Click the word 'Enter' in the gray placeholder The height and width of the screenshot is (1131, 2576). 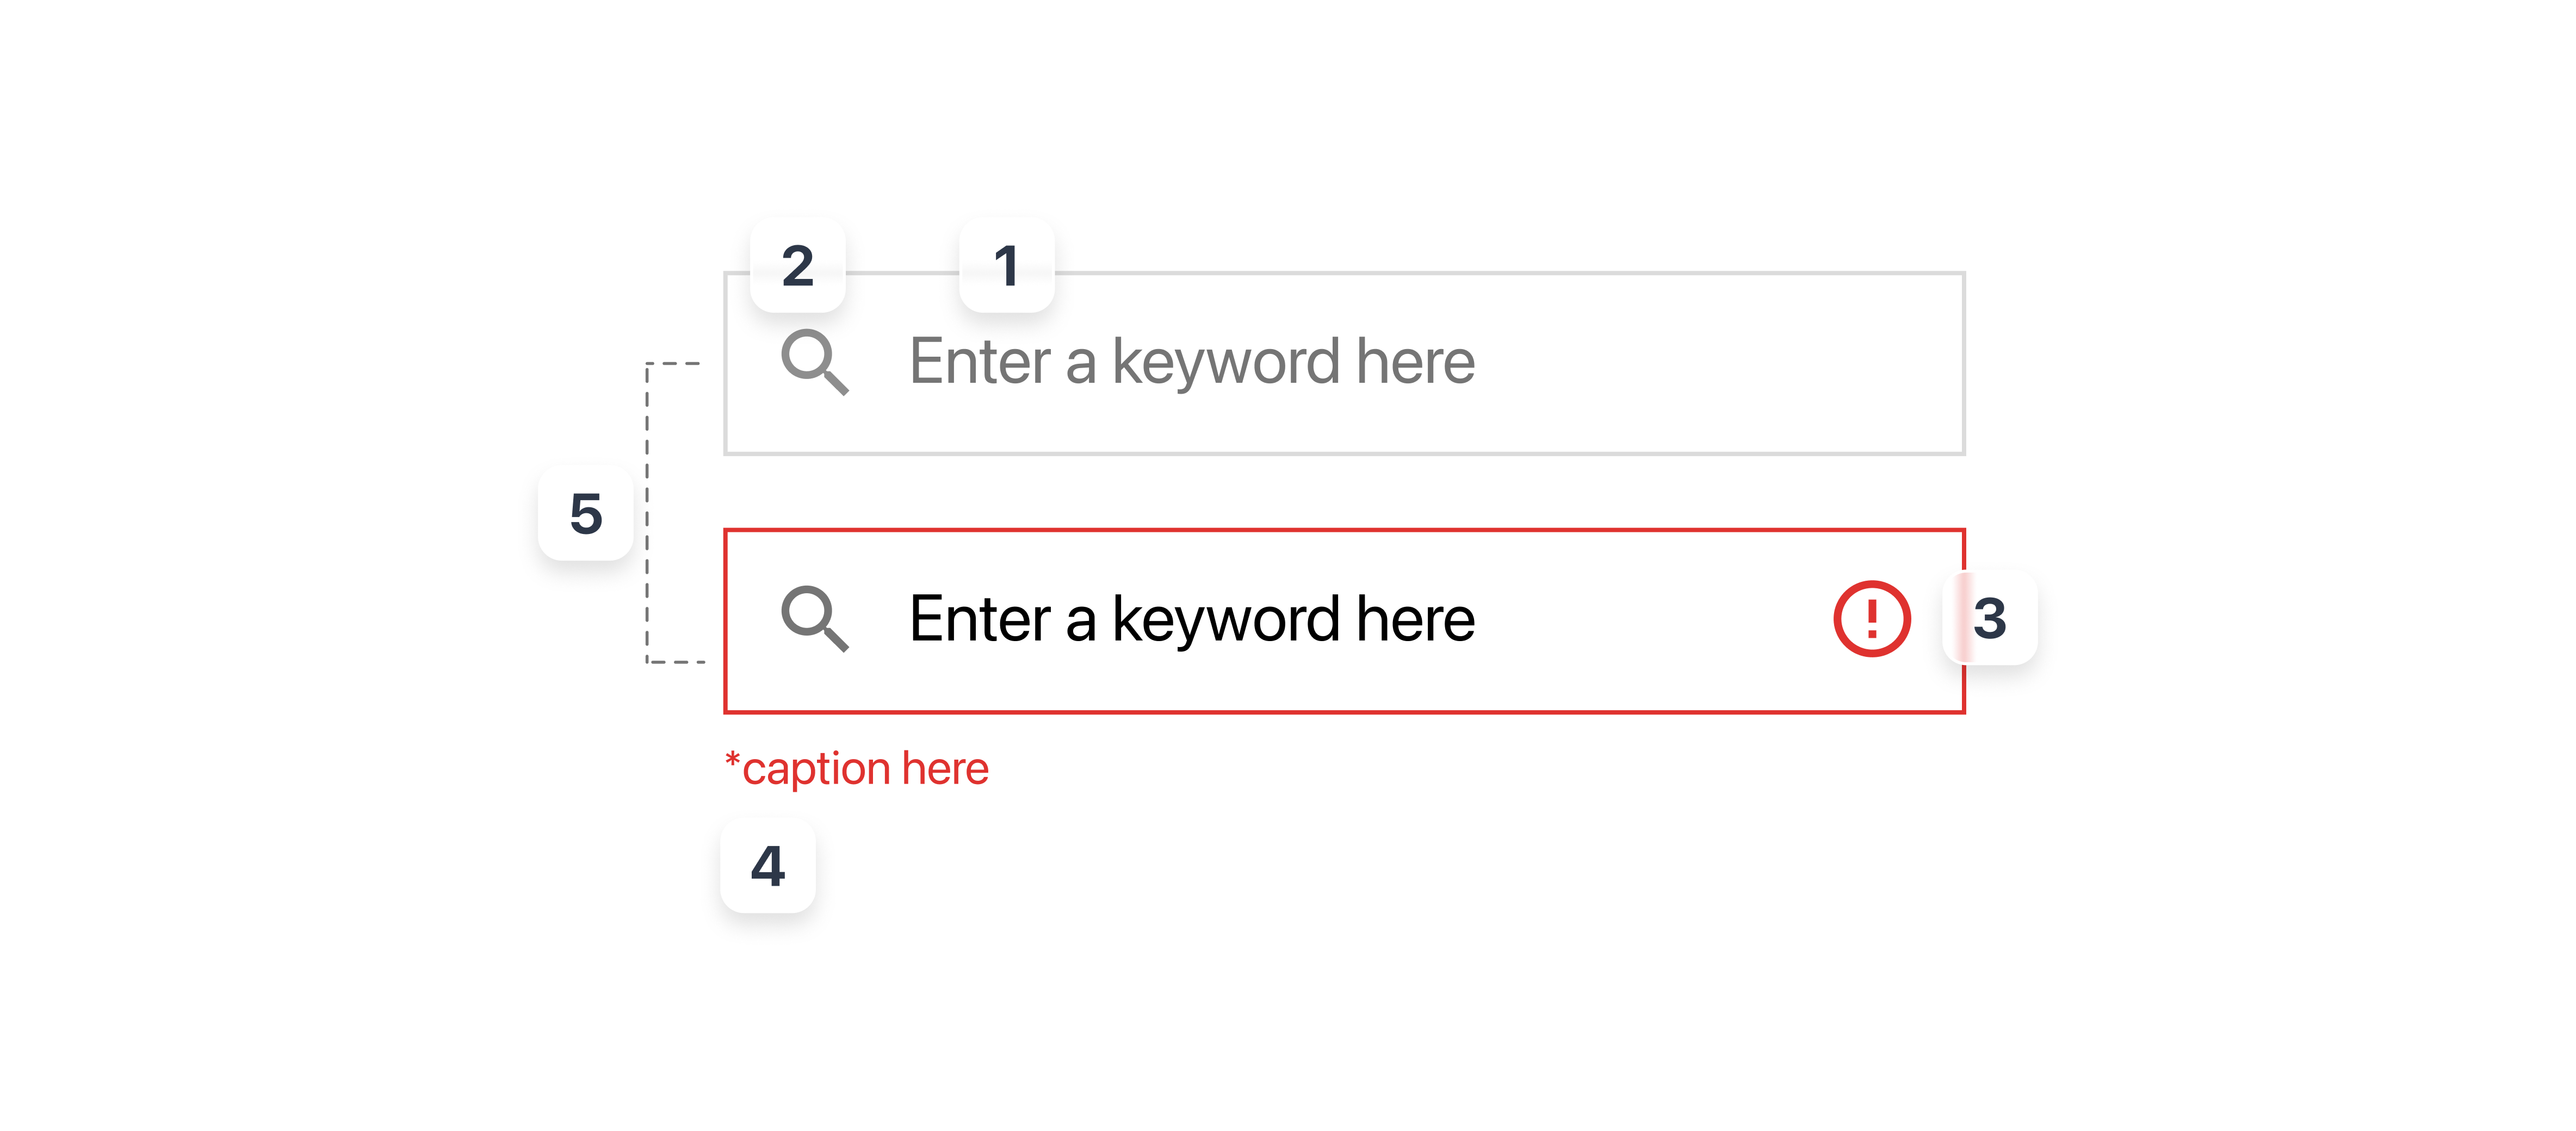[980, 362]
